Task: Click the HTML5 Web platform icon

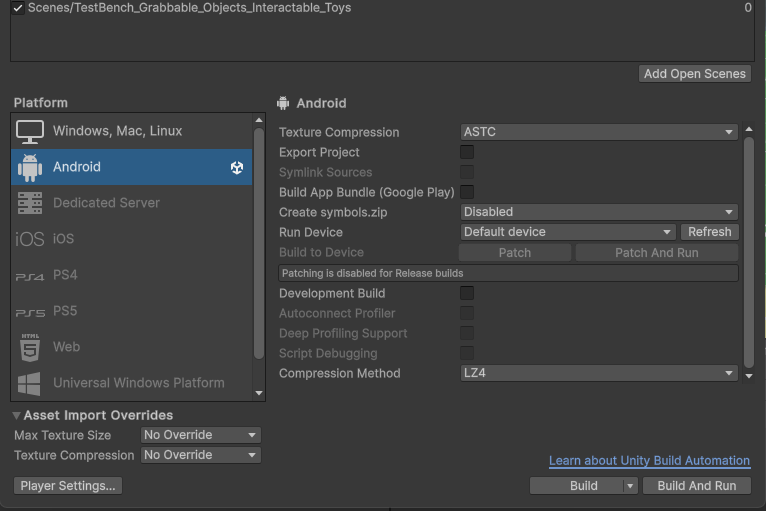Action: point(30,347)
